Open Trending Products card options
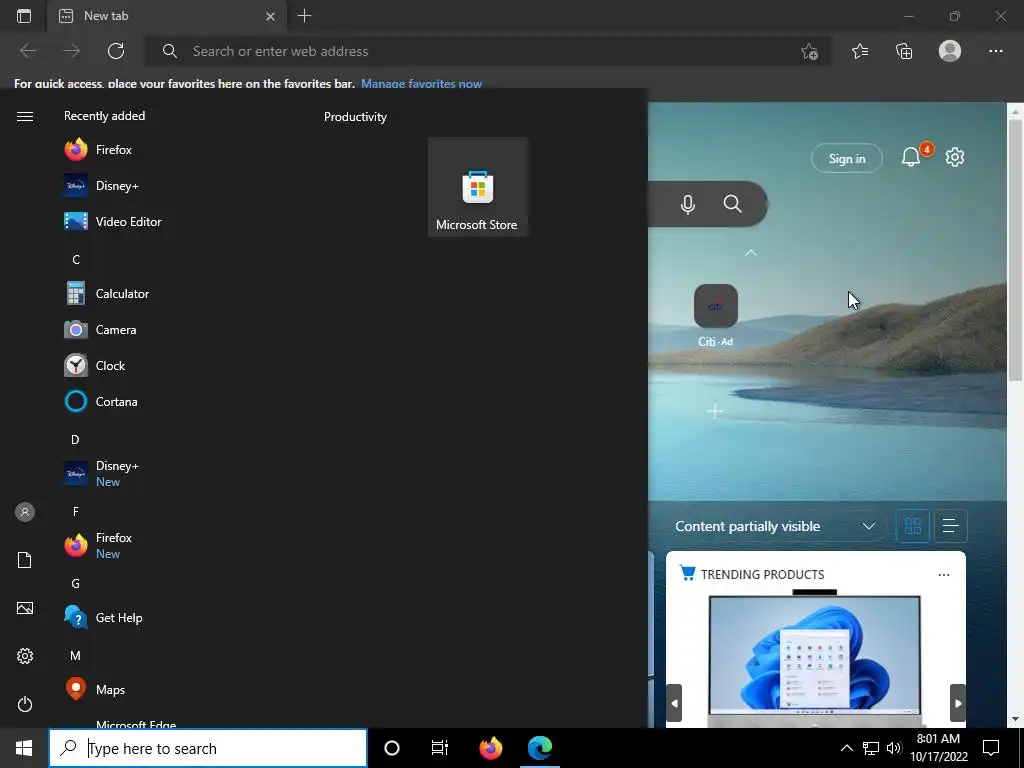Screen dimensions: 1024x768 [x=944, y=575]
